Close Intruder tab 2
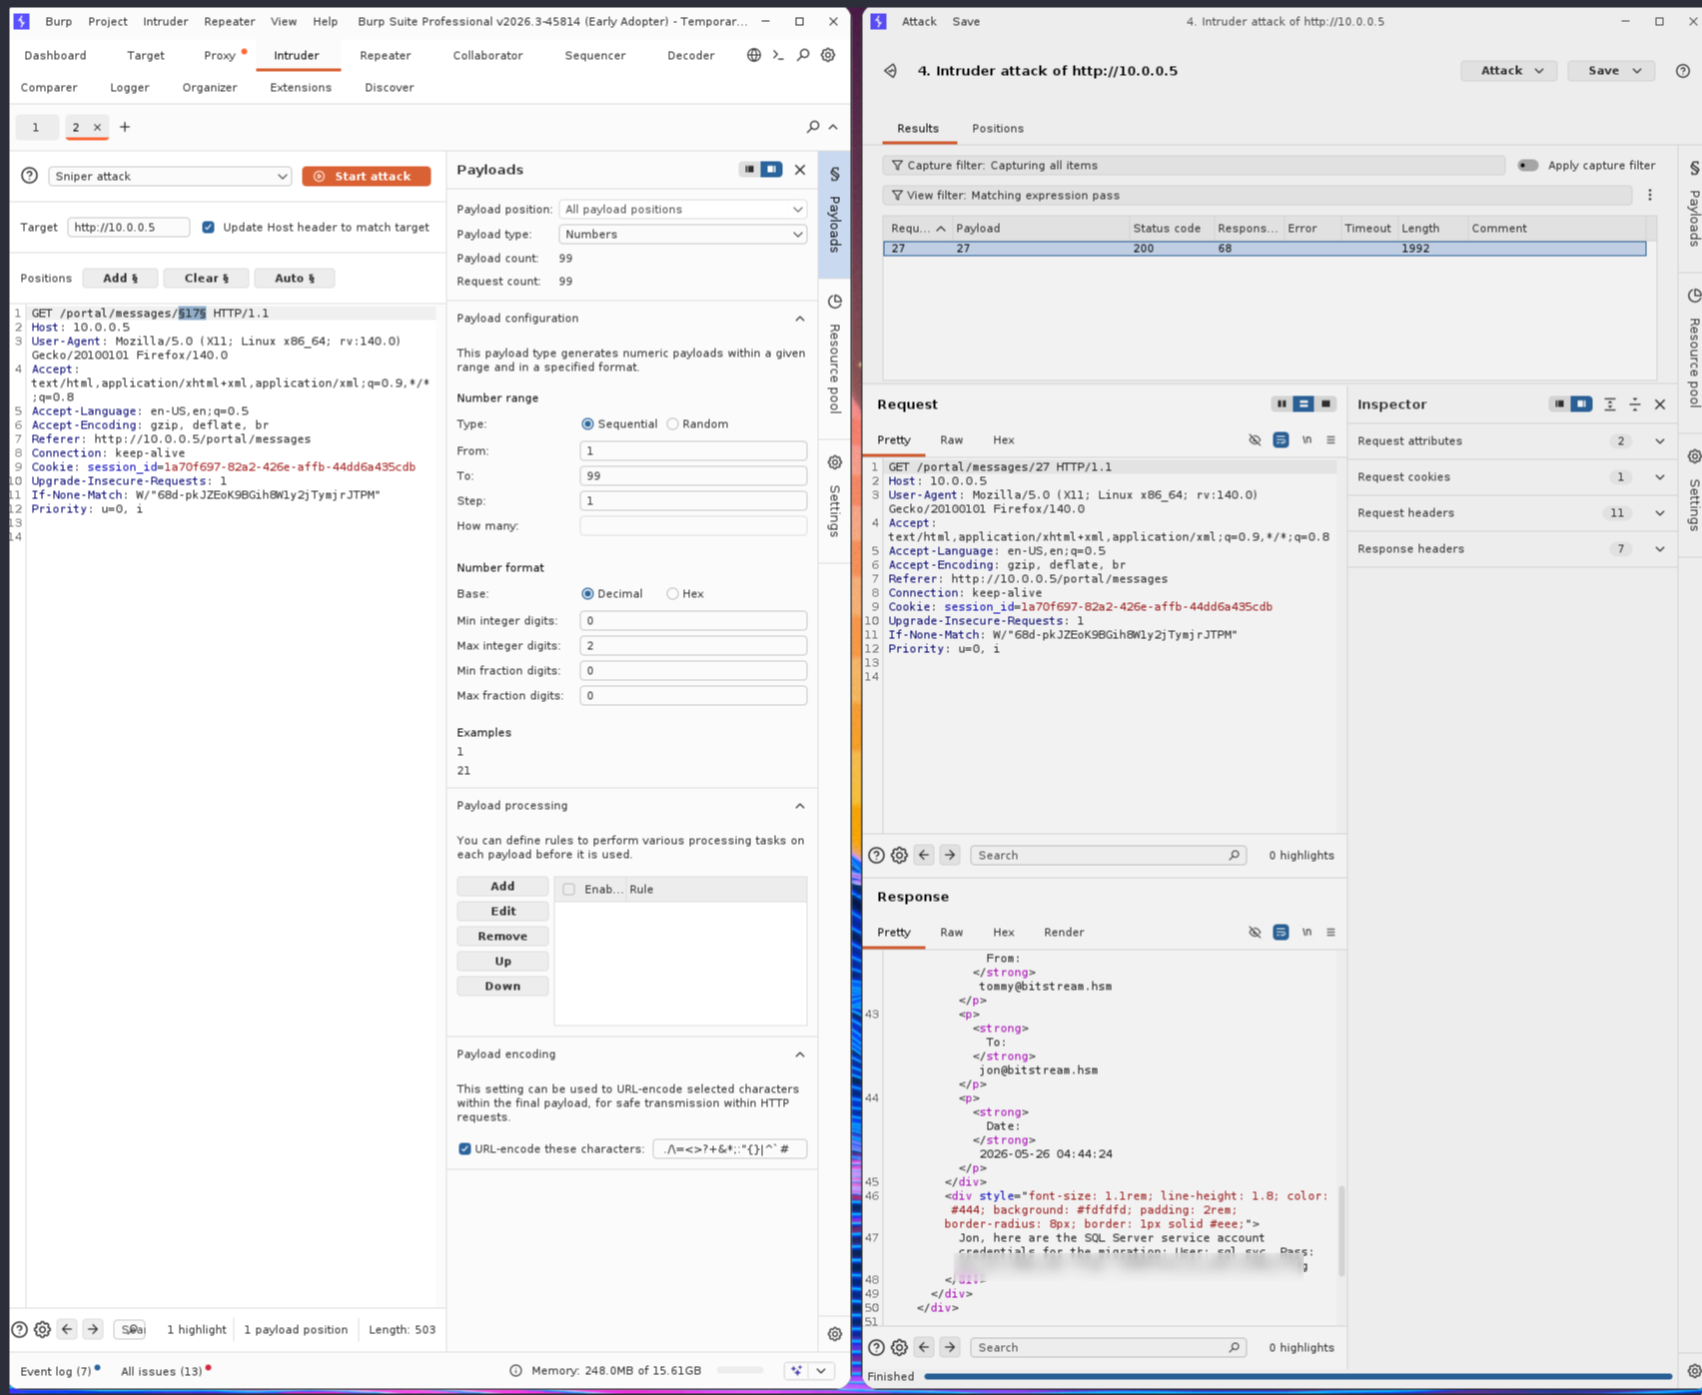This screenshot has width=1702, height=1395. pos(97,127)
